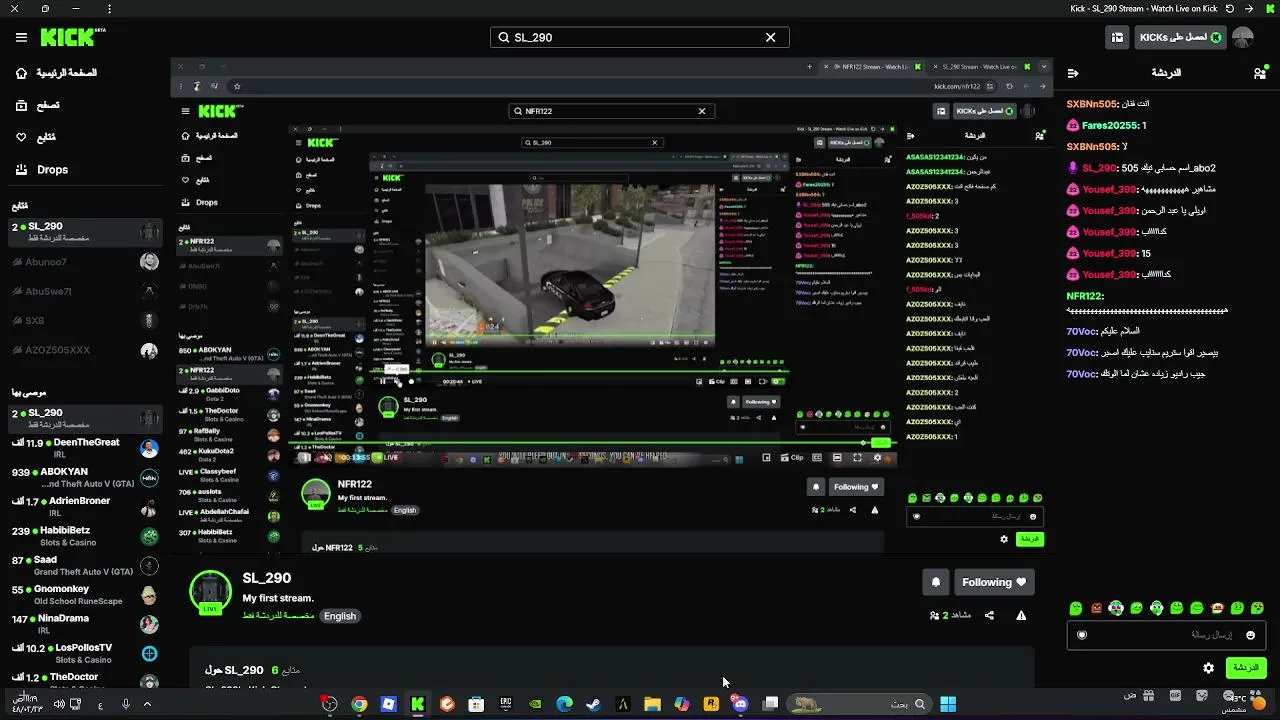Screen dimensions: 1280x720
Task: Share the SL_290 stream
Action: [989, 615]
